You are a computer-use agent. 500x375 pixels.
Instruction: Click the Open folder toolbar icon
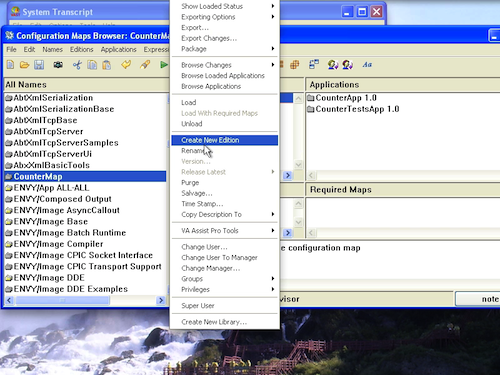pos(24,64)
